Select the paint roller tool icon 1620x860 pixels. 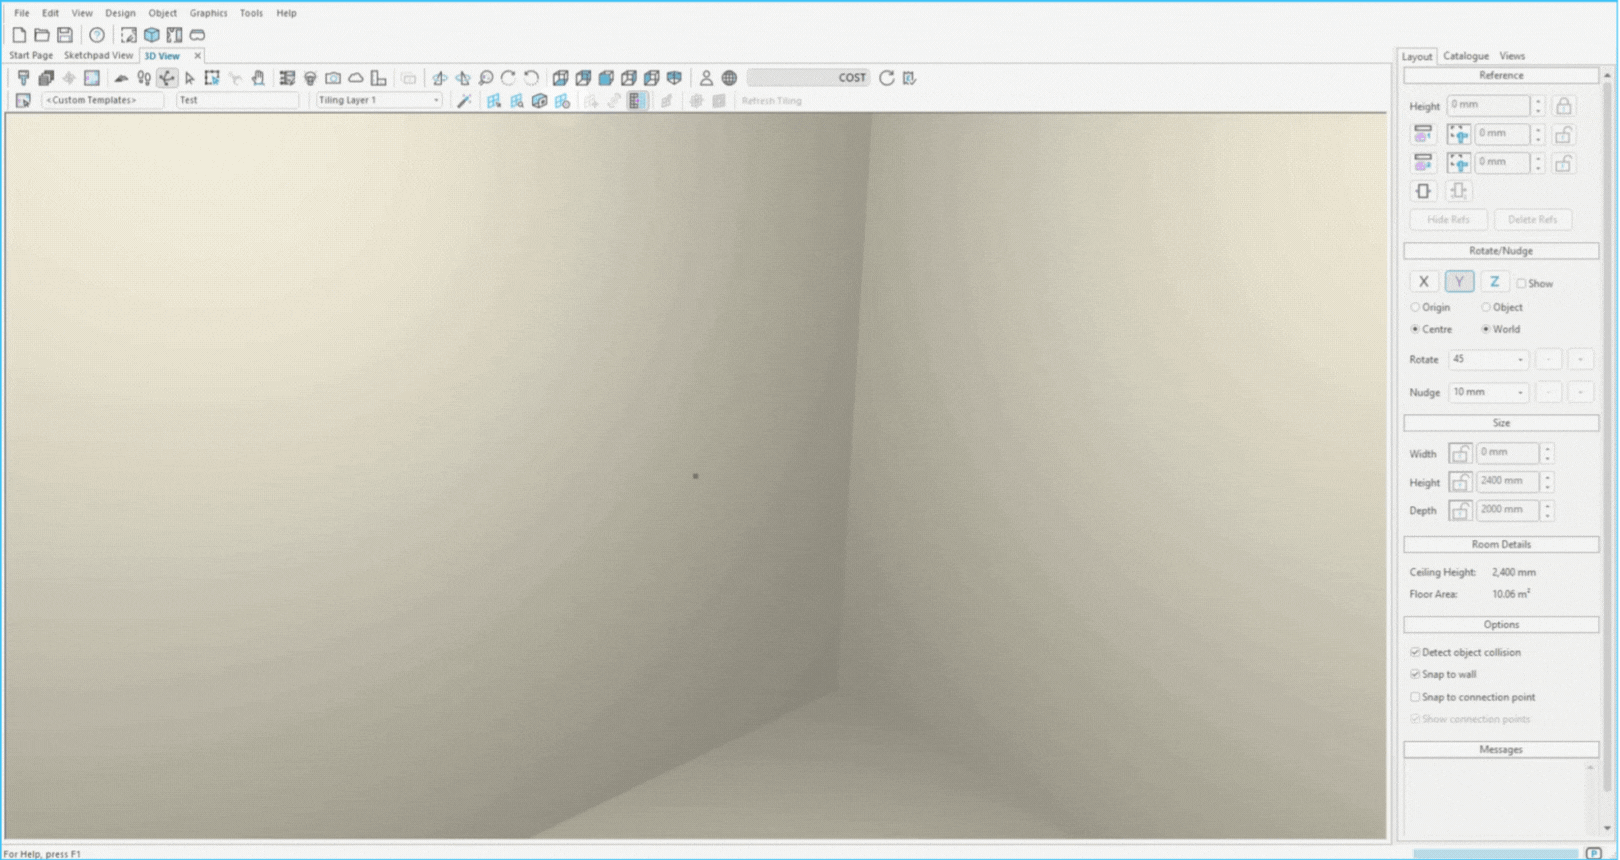[x=23, y=78]
